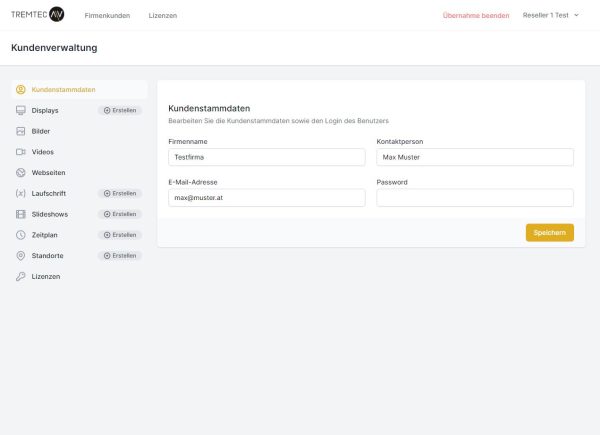Click the Laufschrift variable icon

coord(21,193)
